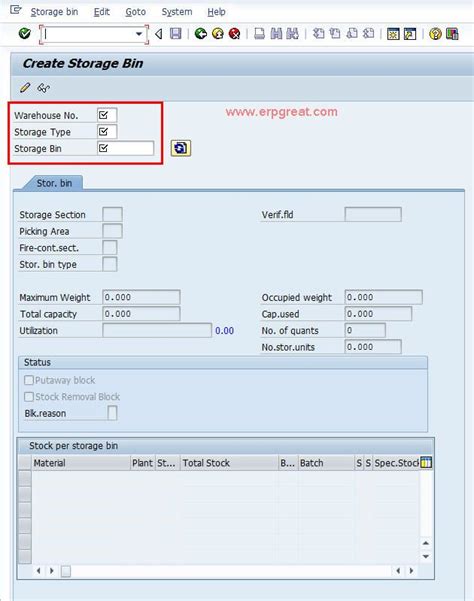474x601 pixels.
Task: Click the Batch column header
Action: [326, 463]
